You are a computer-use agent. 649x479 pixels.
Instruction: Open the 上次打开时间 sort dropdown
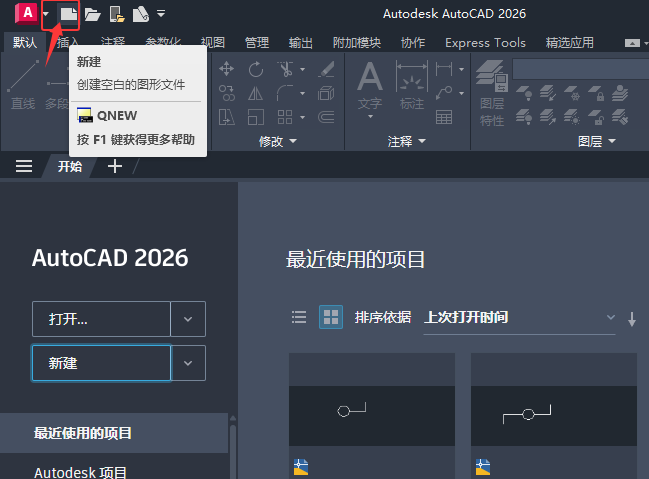tap(519, 318)
